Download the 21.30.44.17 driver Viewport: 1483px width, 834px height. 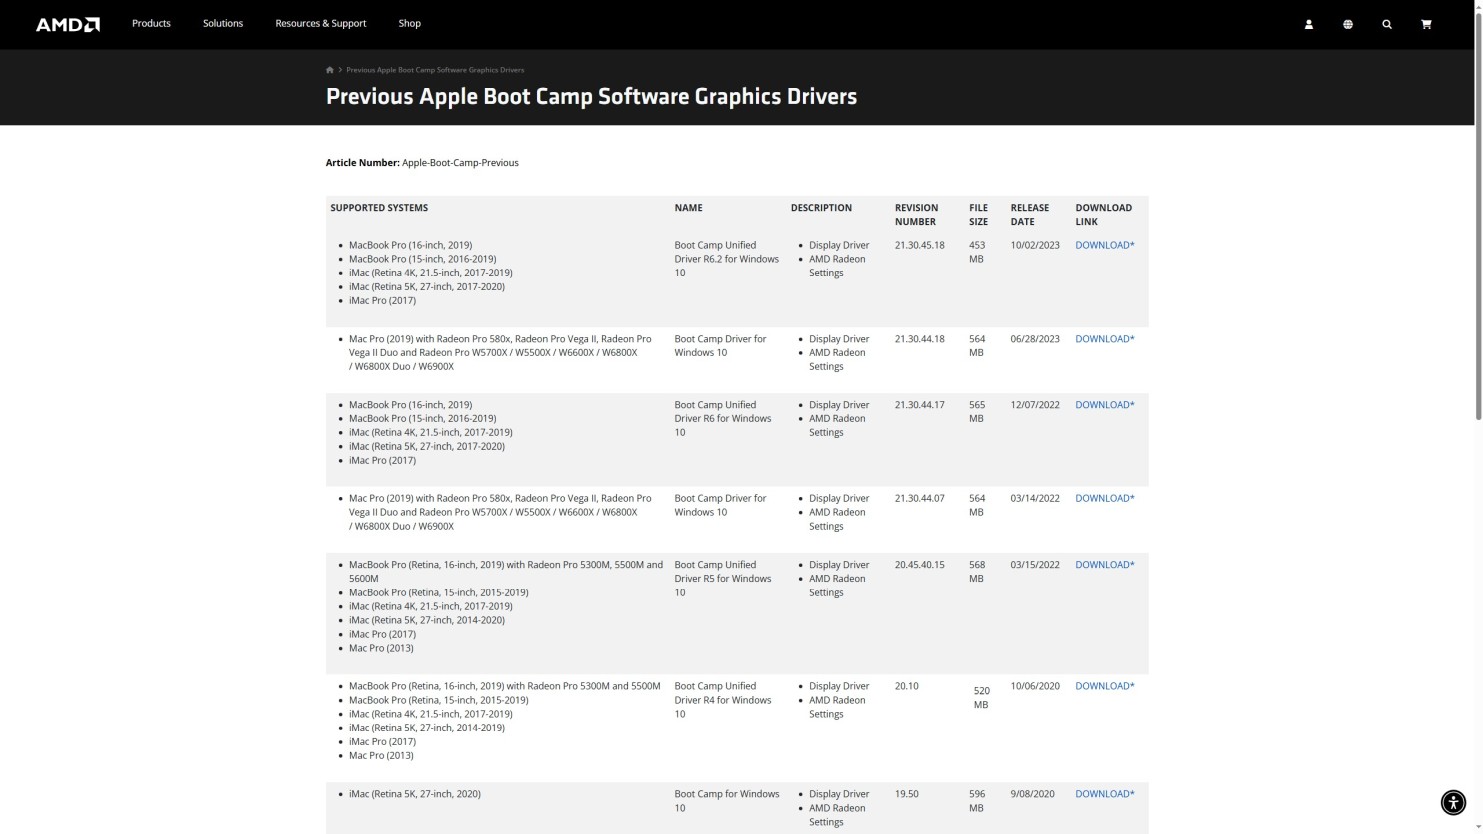pos(1104,405)
